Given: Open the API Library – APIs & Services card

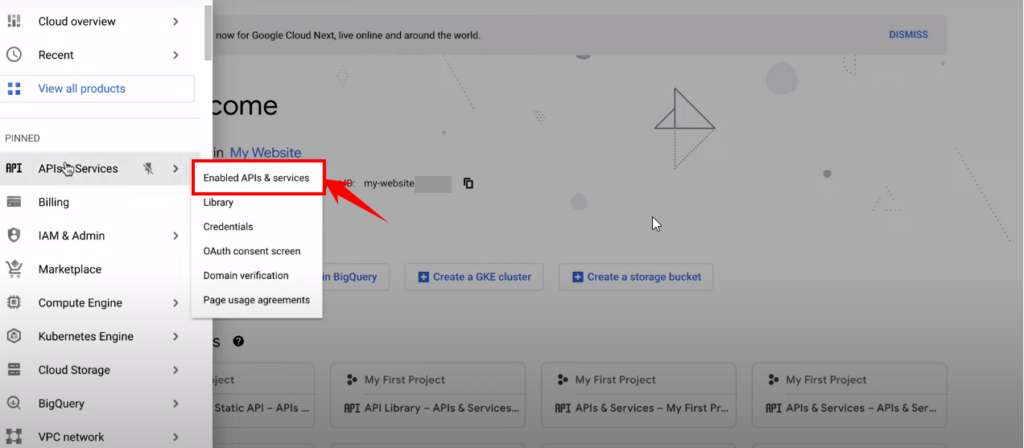Looking at the screenshot, I should coord(428,394).
